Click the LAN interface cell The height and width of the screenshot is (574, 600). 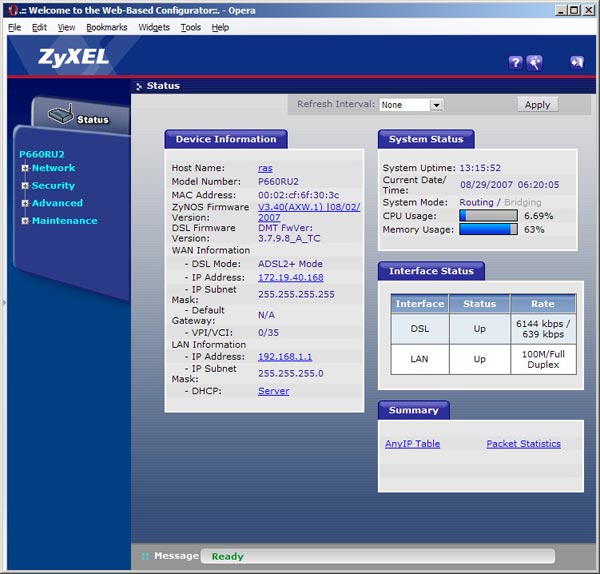420,359
